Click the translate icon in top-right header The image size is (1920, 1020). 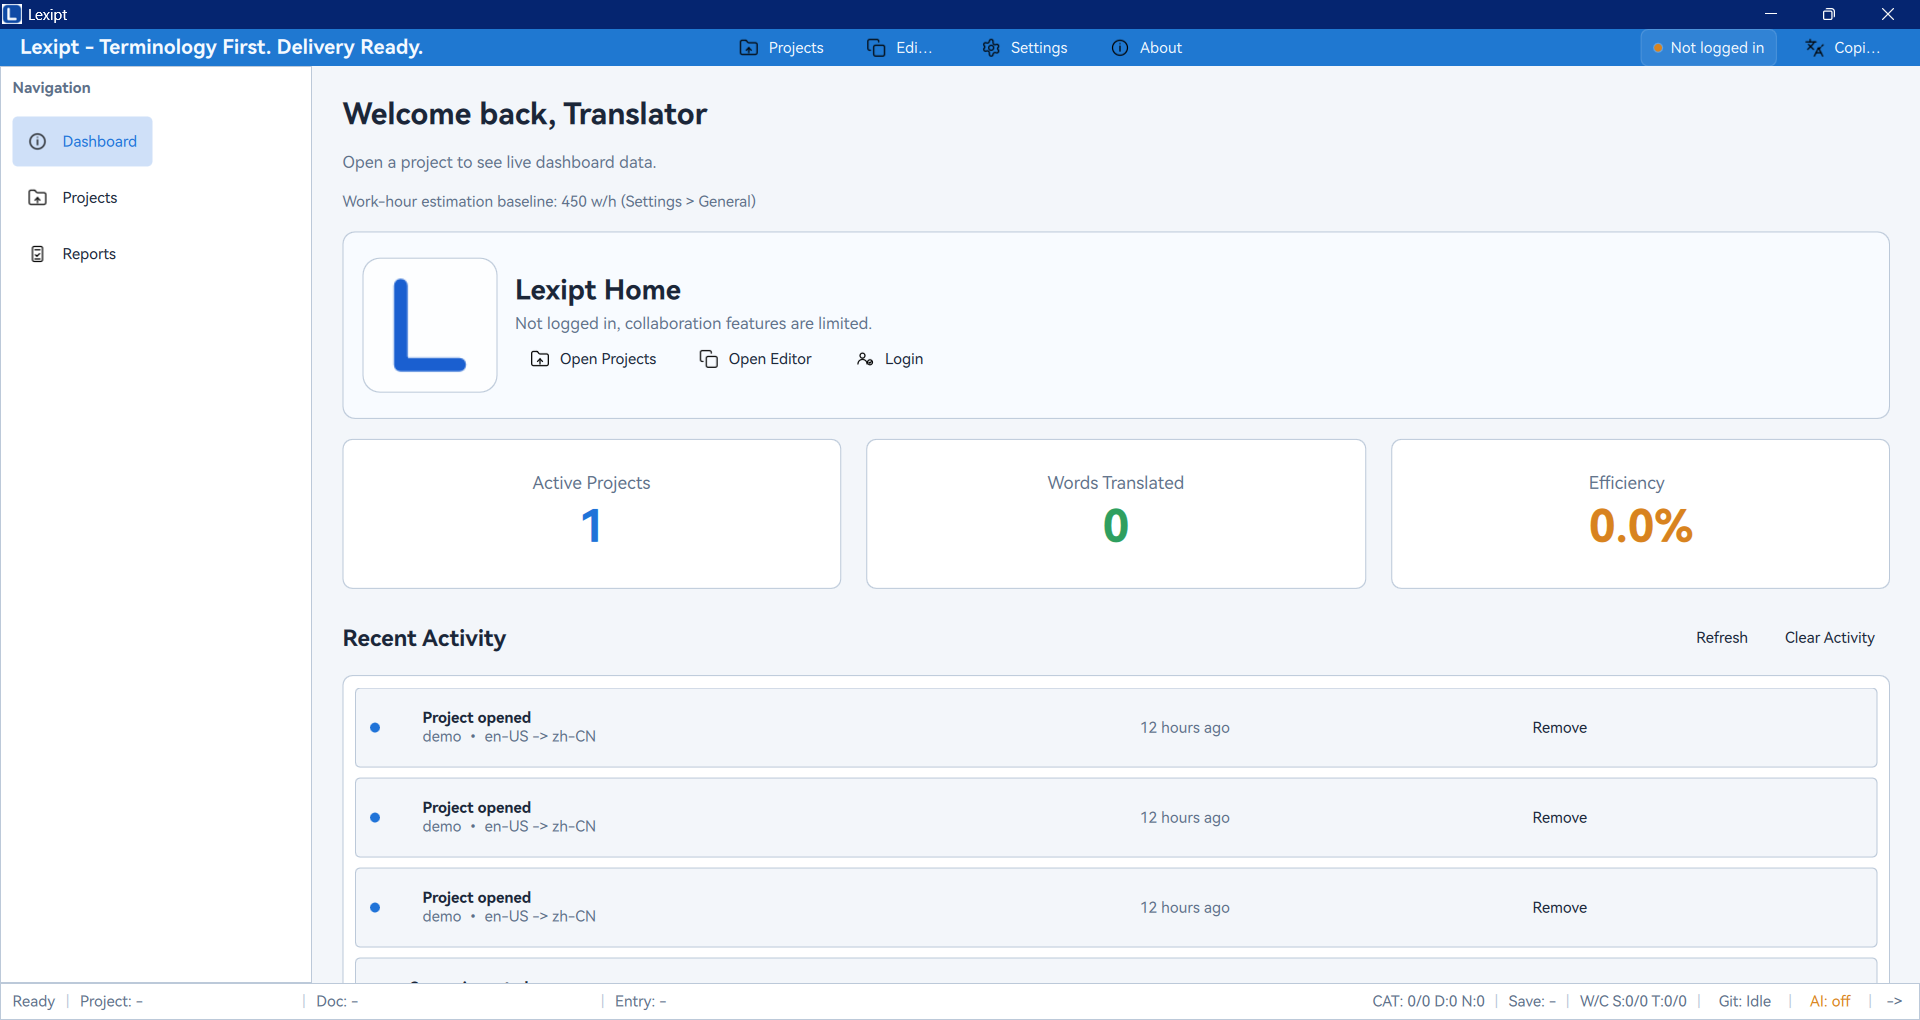[x=1814, y=48]
